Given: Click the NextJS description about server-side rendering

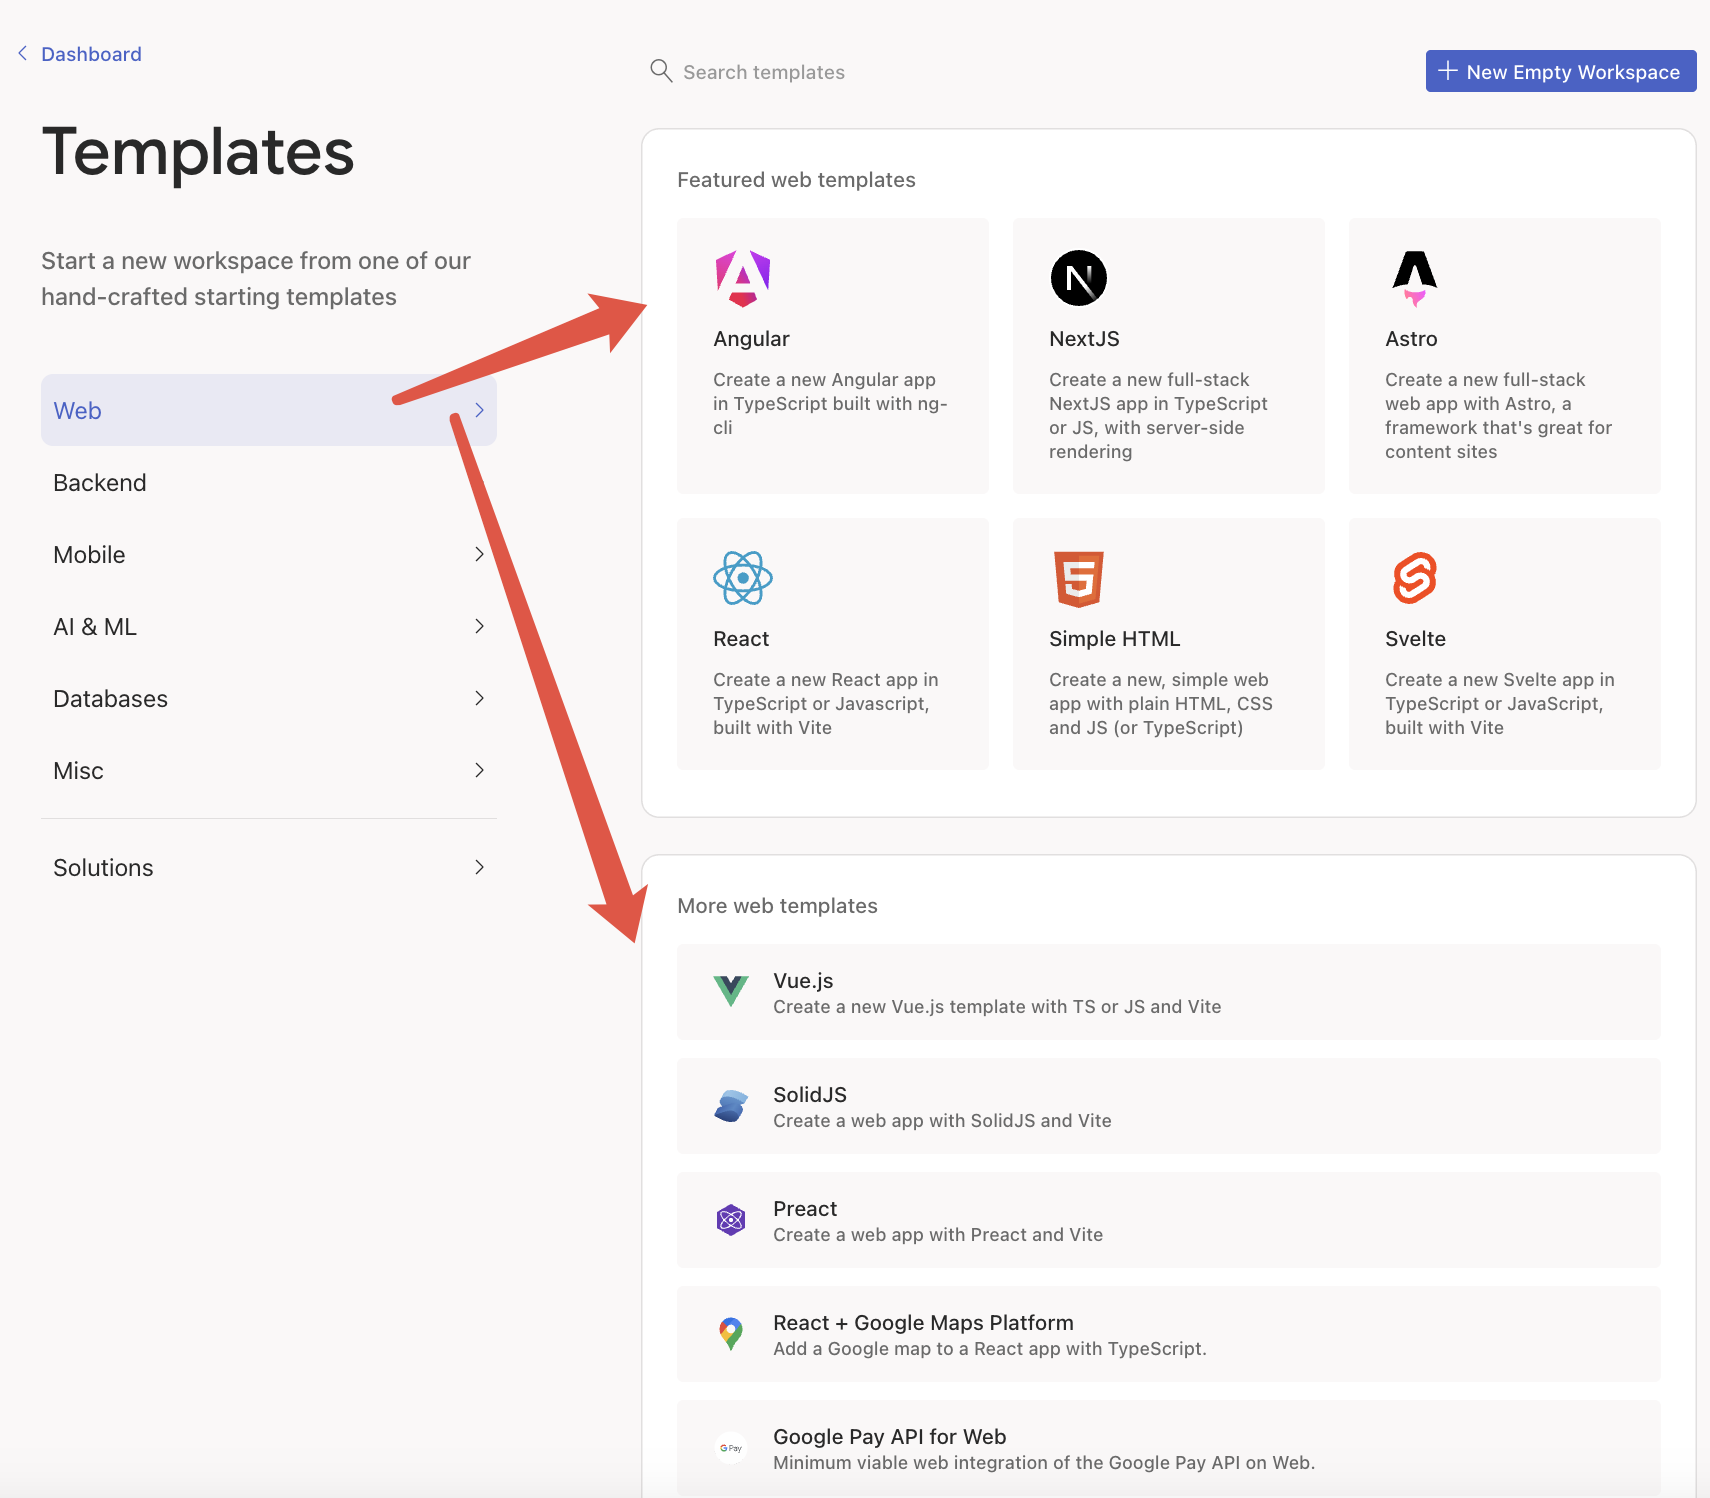Looking at the screenshot, I should click(x=1158, y=416).
